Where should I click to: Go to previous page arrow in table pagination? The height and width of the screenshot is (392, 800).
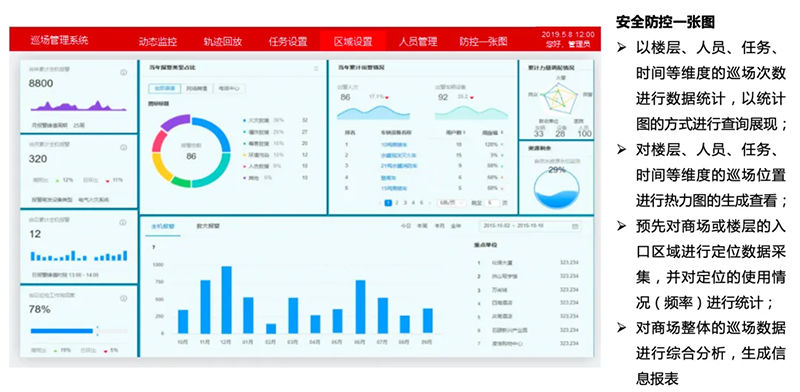[x=380, y=203]
